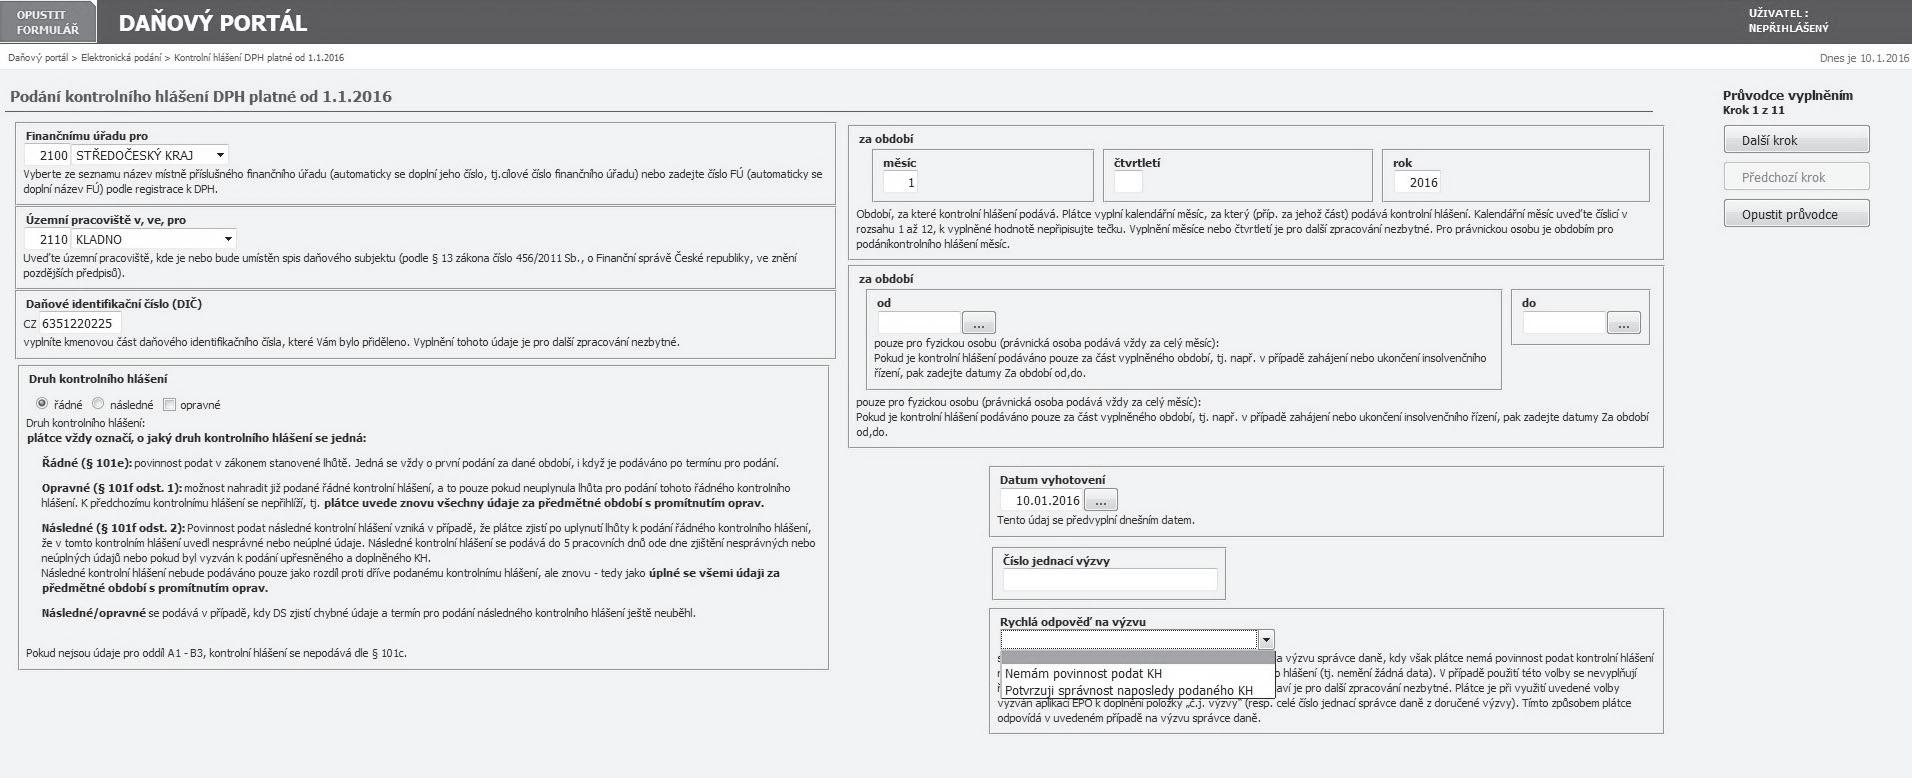Viewport: 1912px width, 778px height.
Task: Open the Elektronická podání breadcrumb link
Action: click(x=121, y=58)
